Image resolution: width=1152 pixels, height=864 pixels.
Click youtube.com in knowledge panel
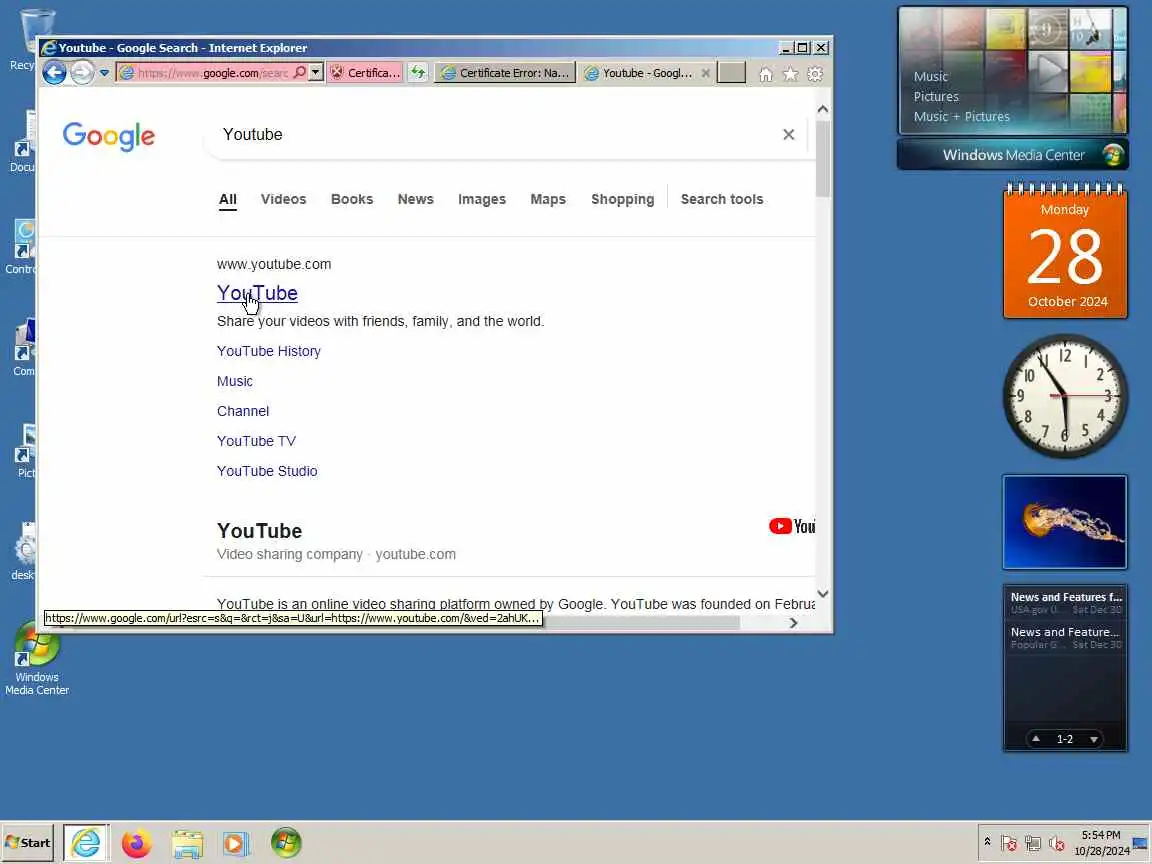click(416, 554)
